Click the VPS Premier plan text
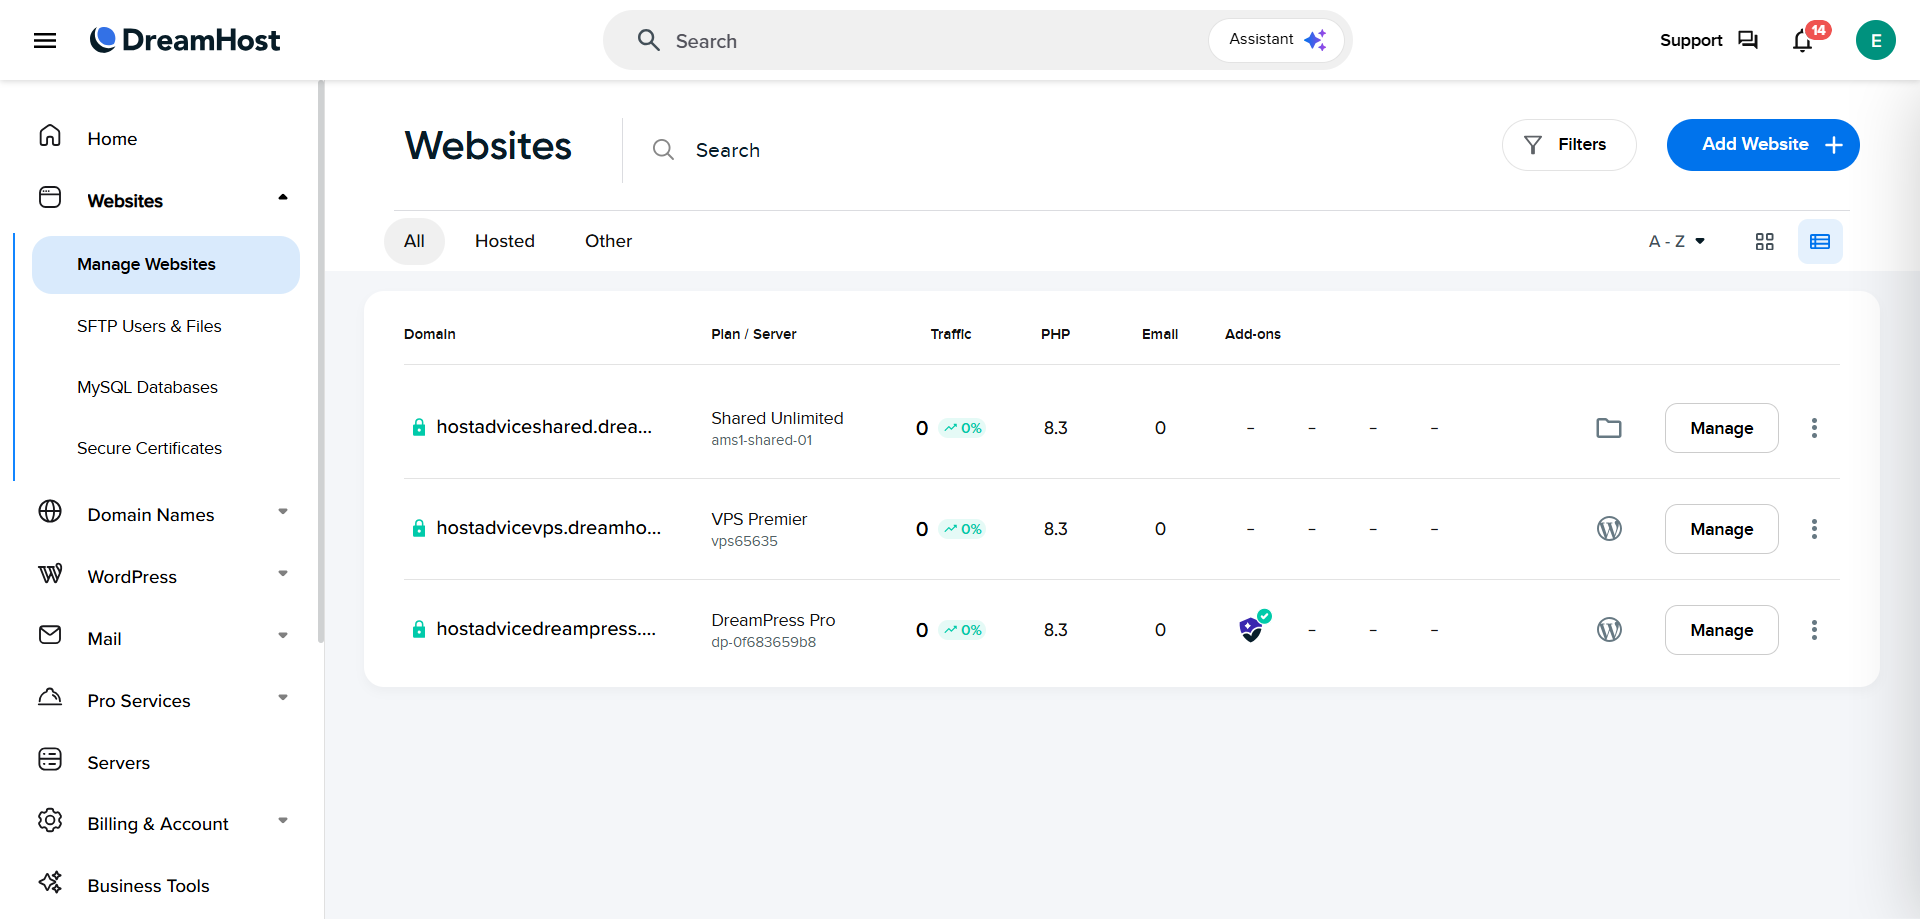This screenshot has height=919, width=1920. (x=759, y=519)
